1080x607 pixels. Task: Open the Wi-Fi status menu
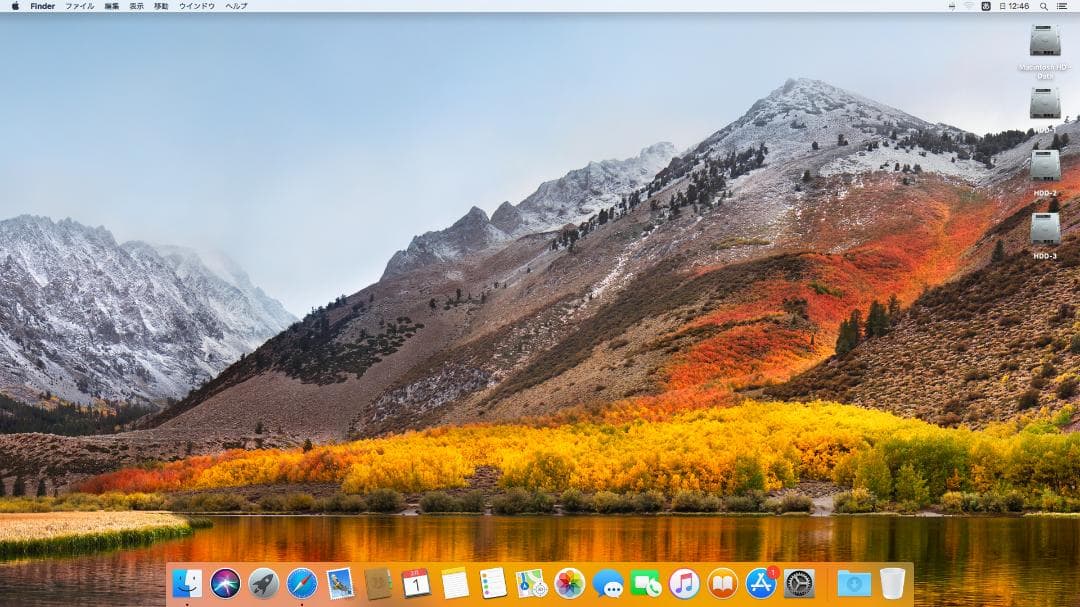(969, 7)
